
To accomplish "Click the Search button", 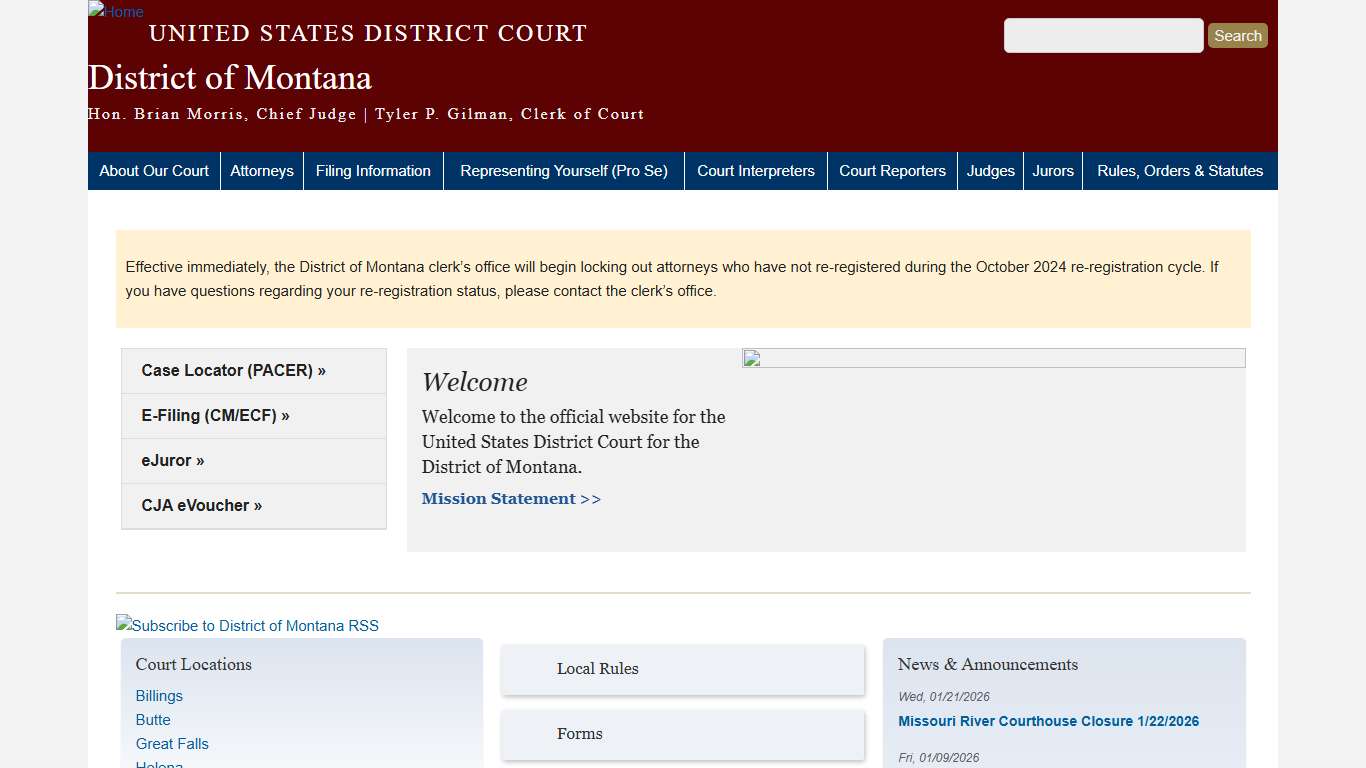I will [1237, 35].
